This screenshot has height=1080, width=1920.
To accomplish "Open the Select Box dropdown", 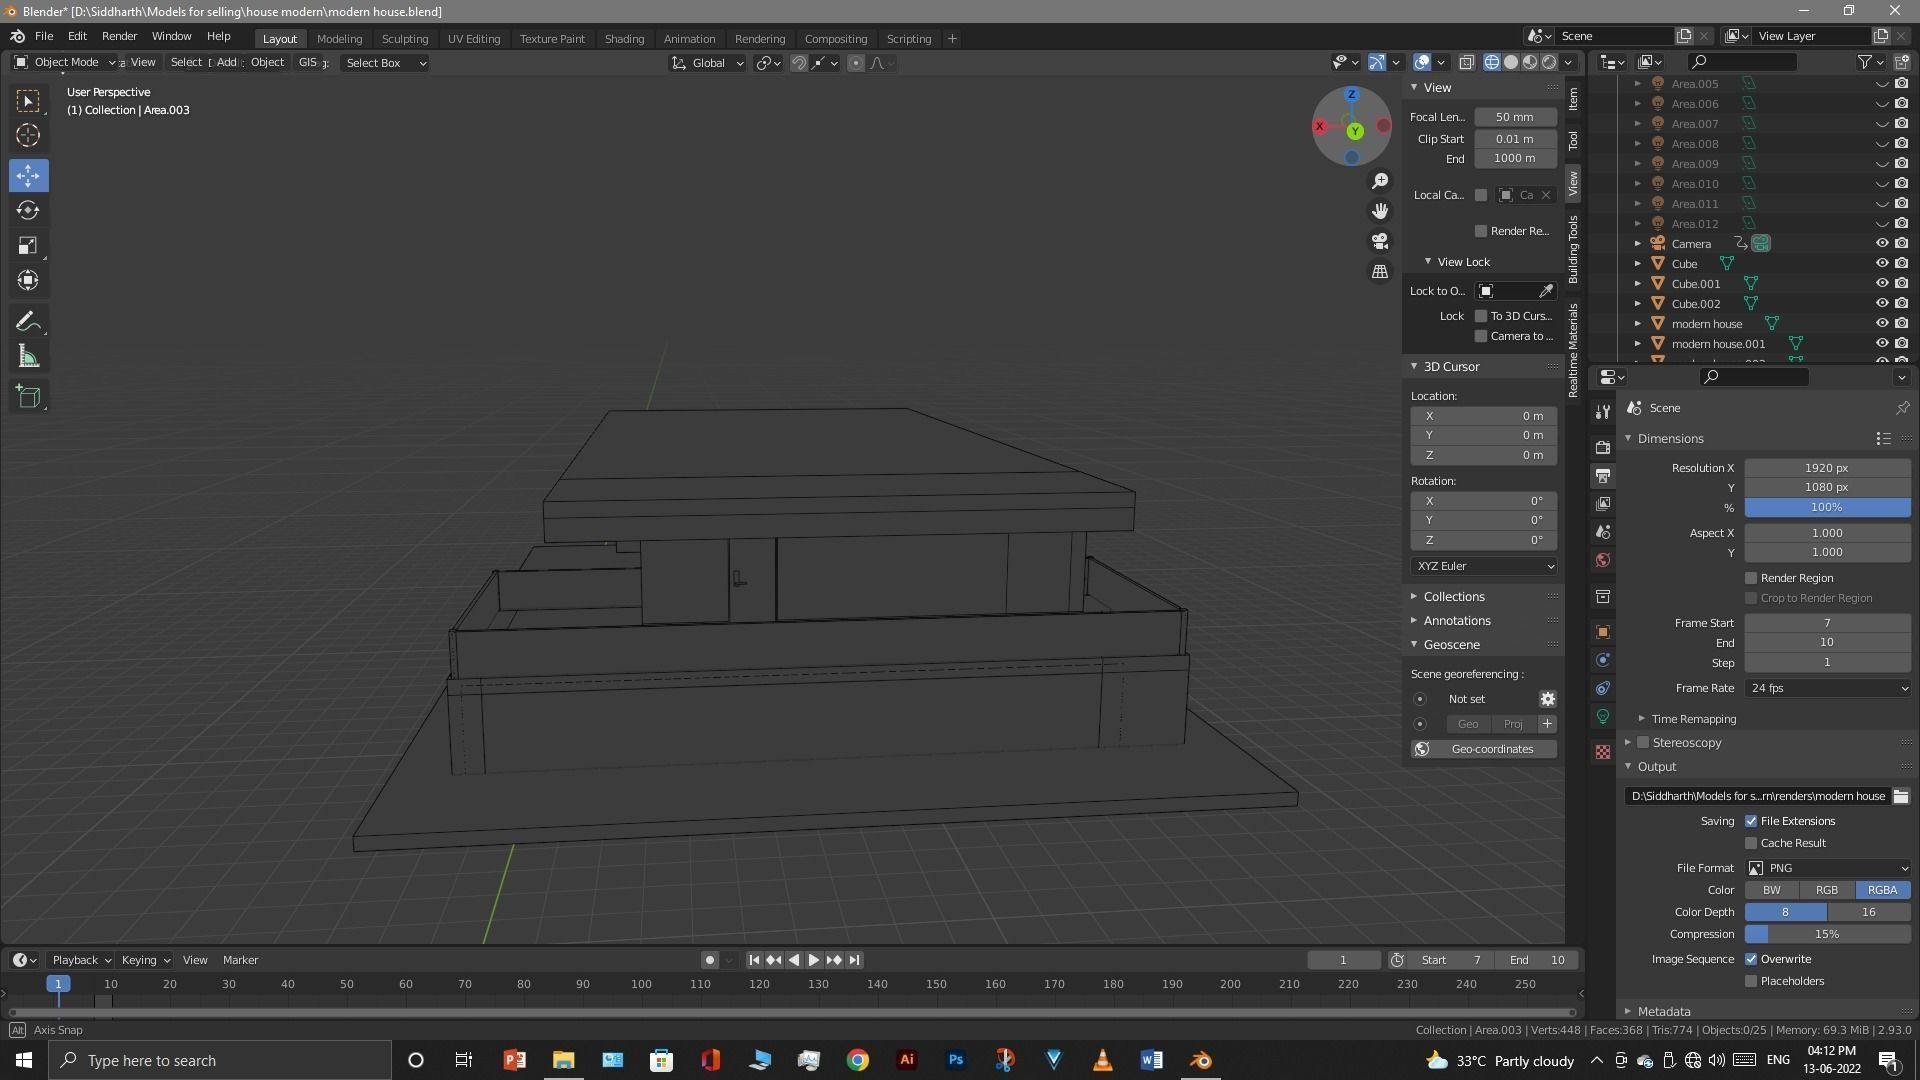I will [385, 62].
